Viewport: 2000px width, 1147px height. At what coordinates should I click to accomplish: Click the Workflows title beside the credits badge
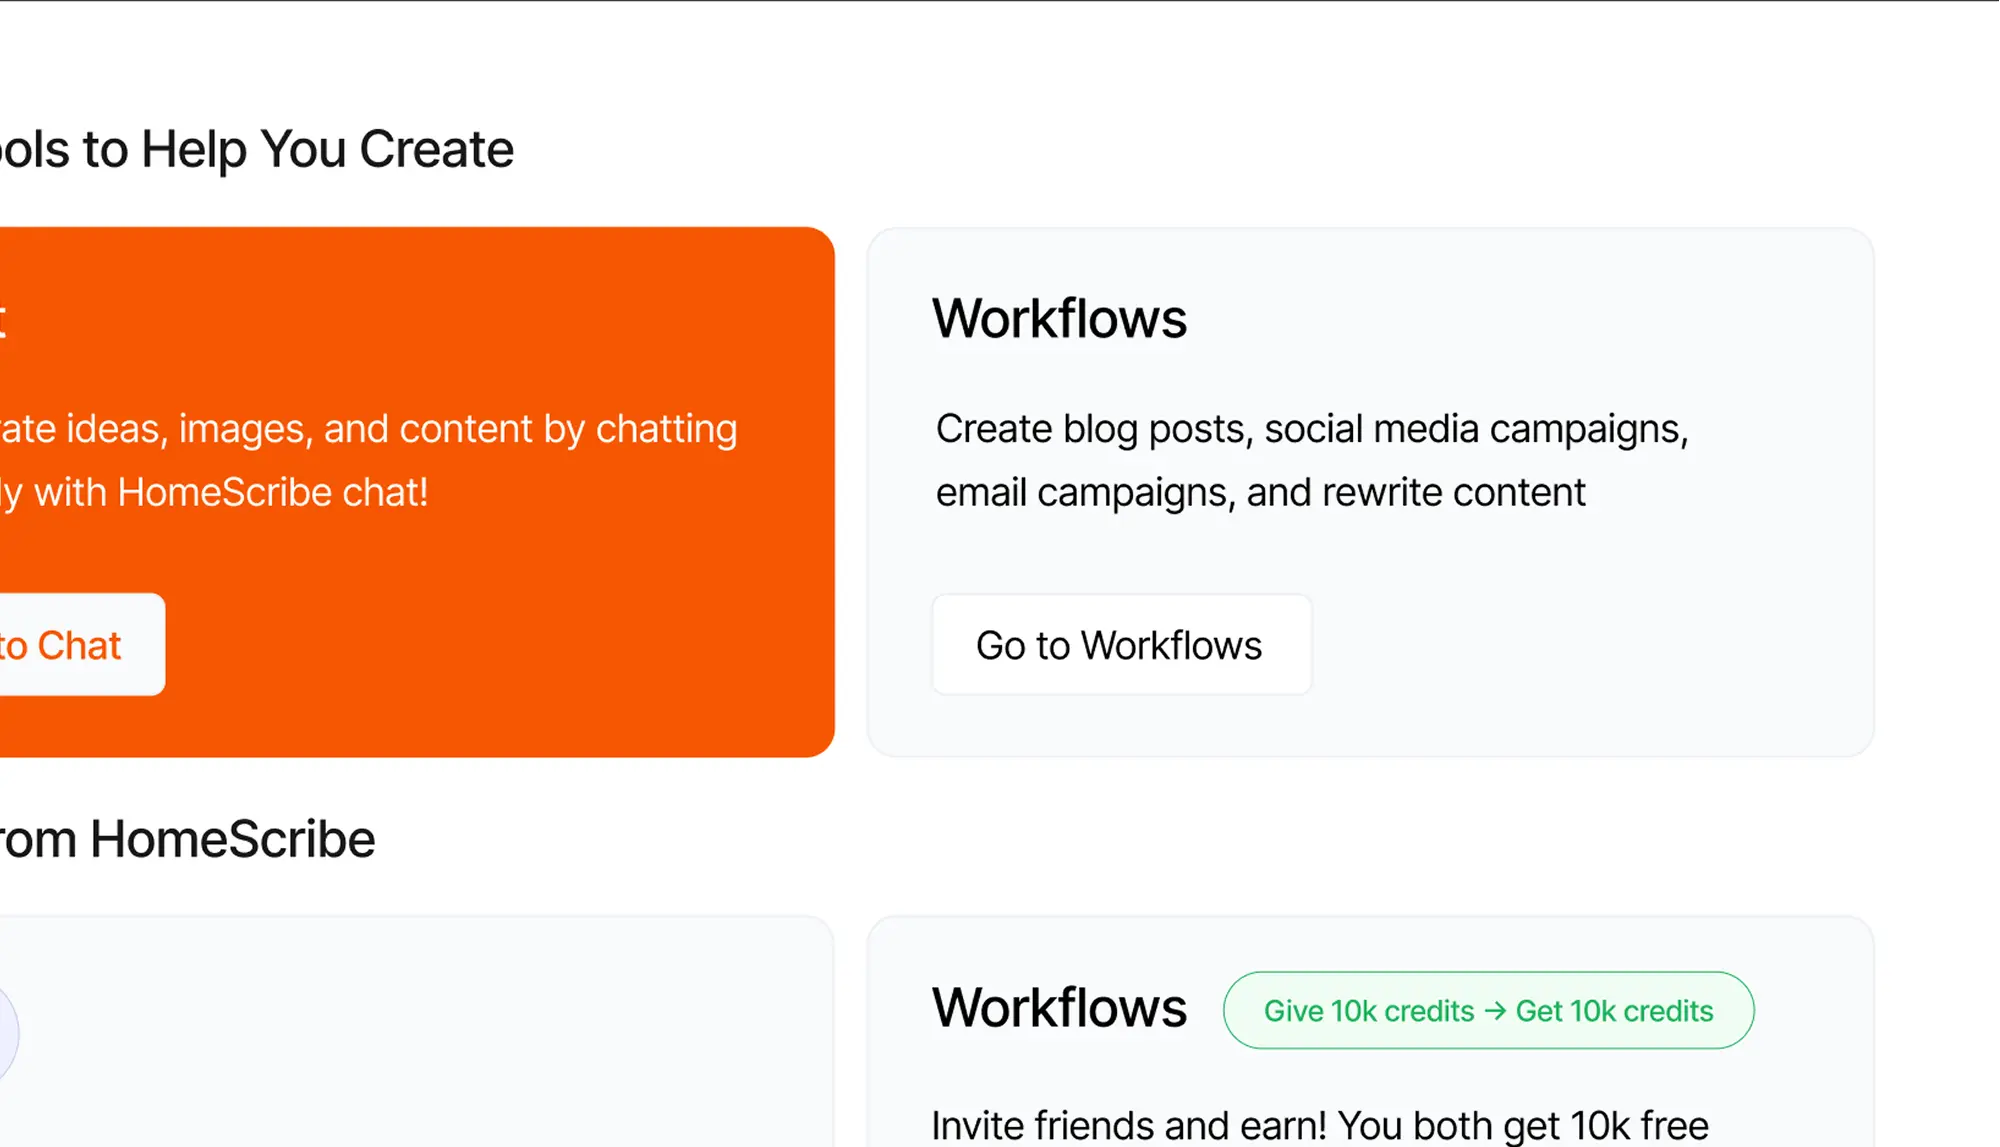(x=1059, y=1007)
